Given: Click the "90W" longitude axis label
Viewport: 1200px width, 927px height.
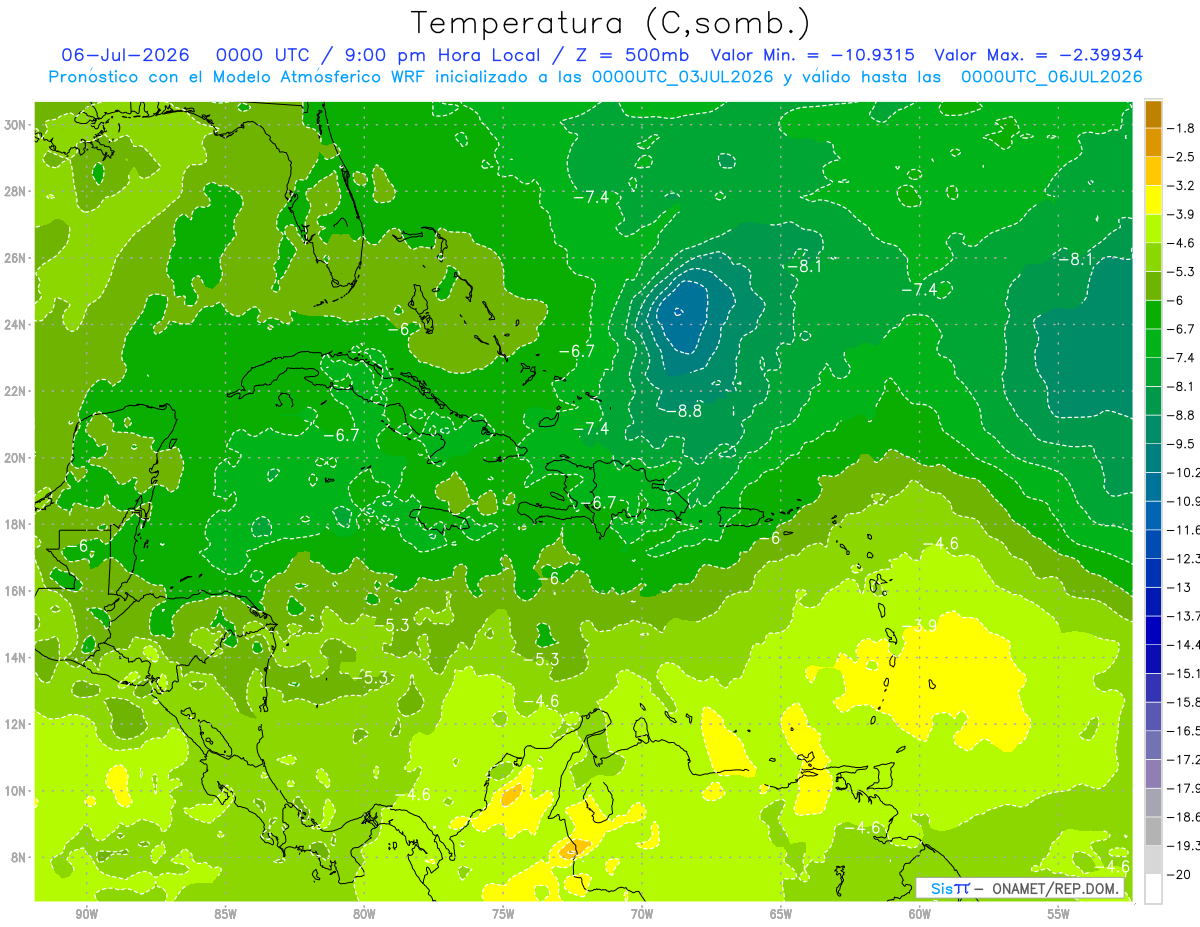Looking at the screenshot, I should (x=86, y=914).
